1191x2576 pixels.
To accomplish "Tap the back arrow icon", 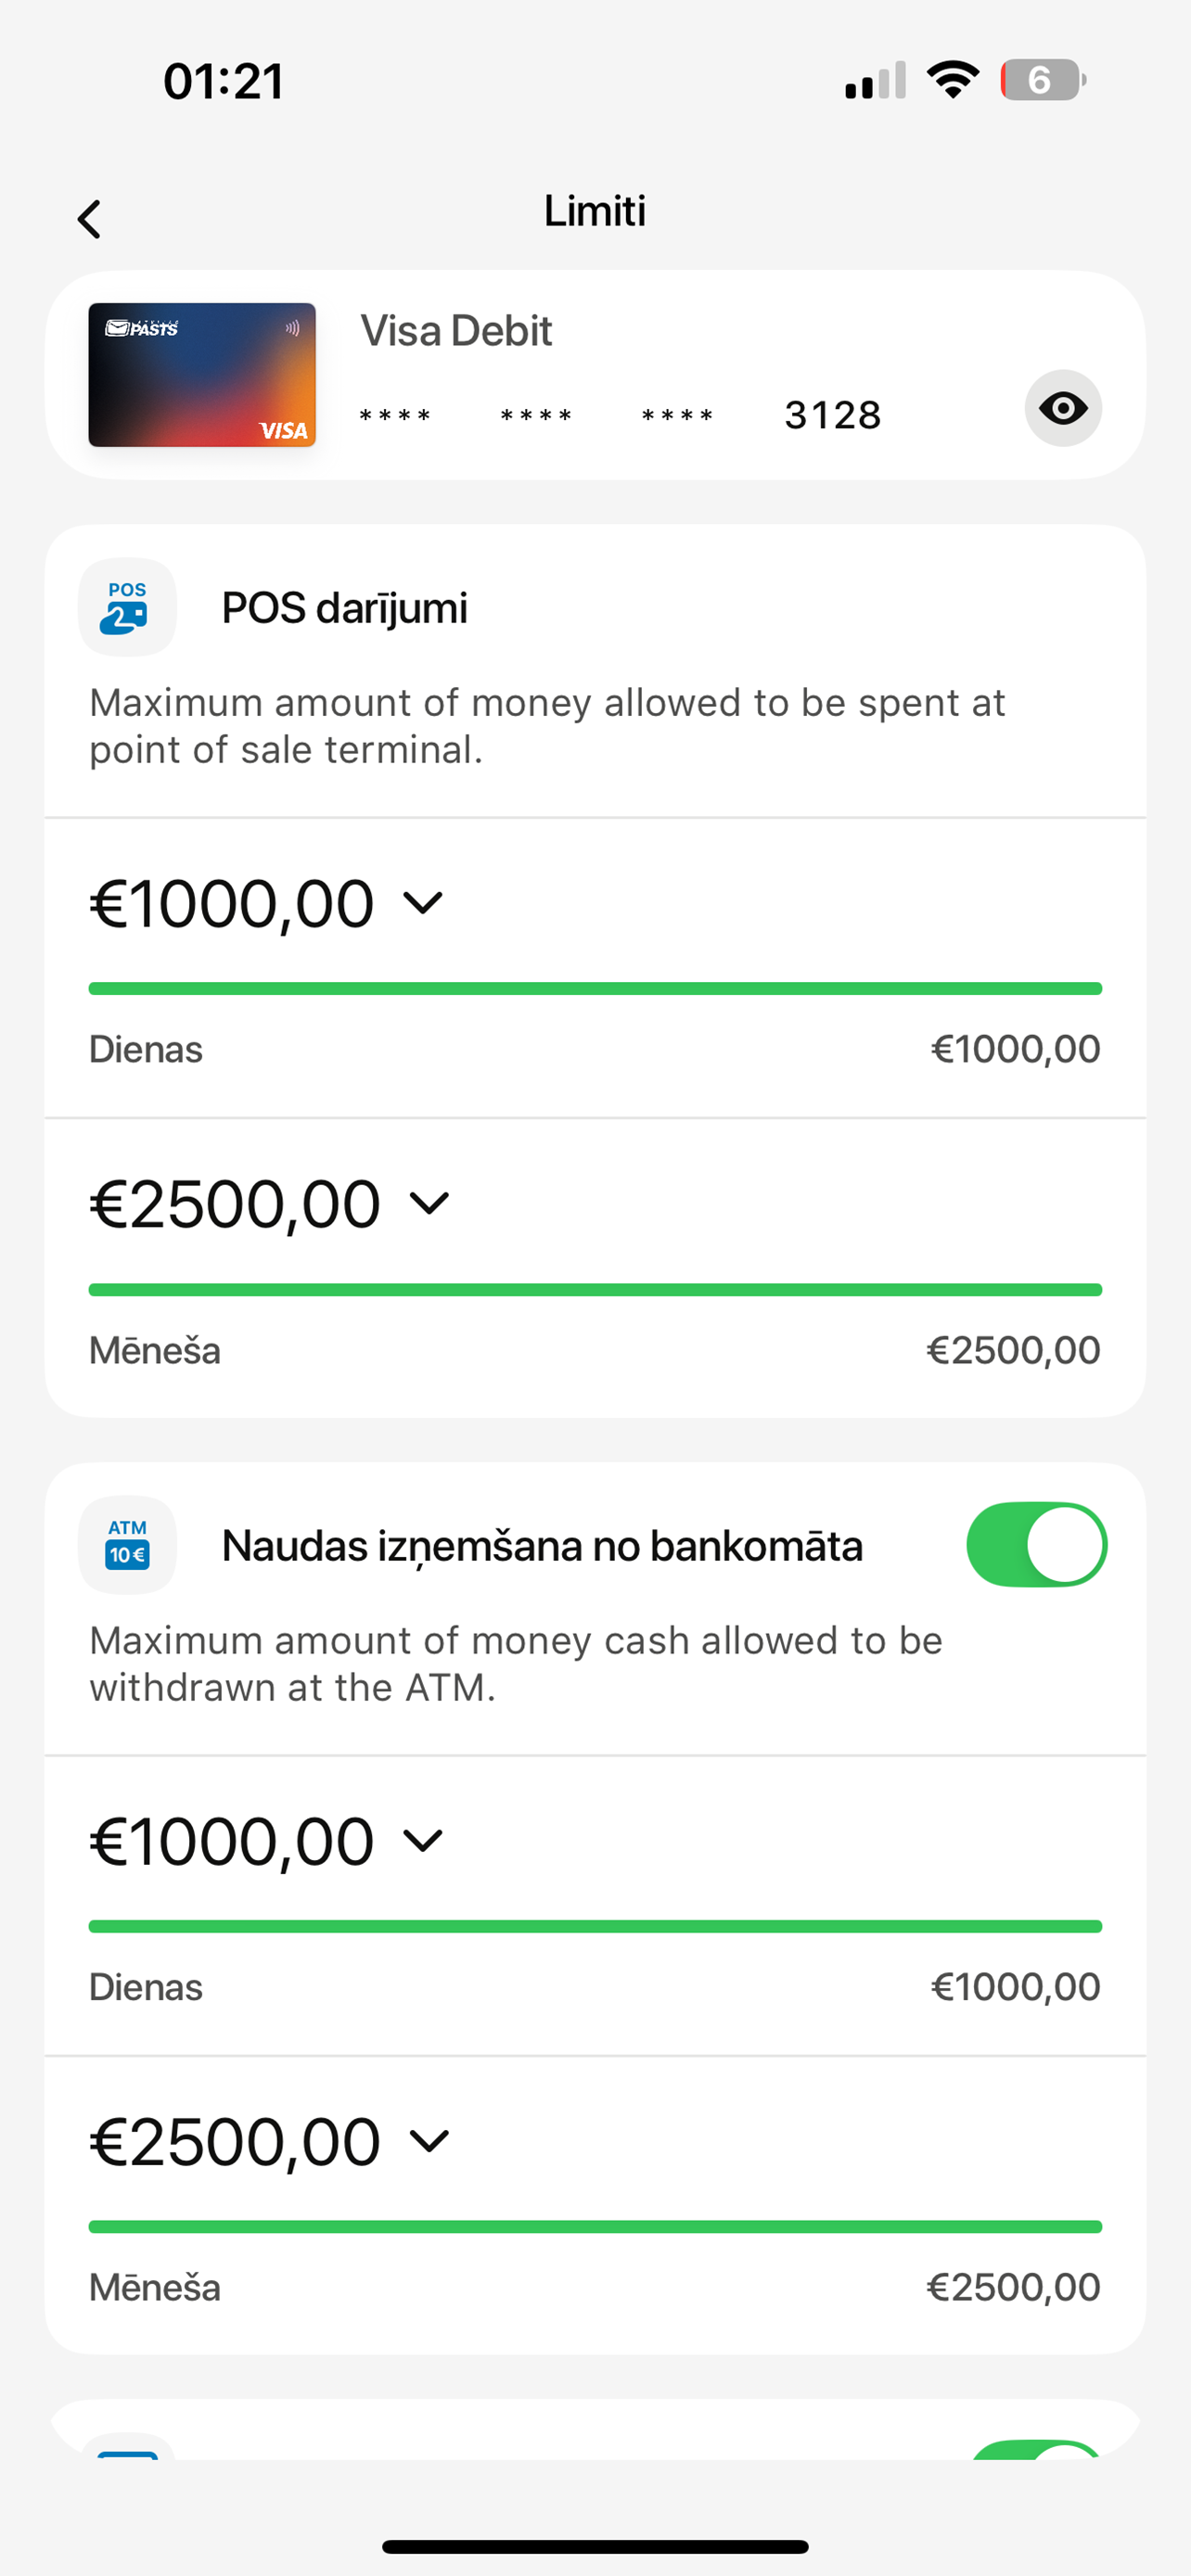I will (x=89, y=219).
